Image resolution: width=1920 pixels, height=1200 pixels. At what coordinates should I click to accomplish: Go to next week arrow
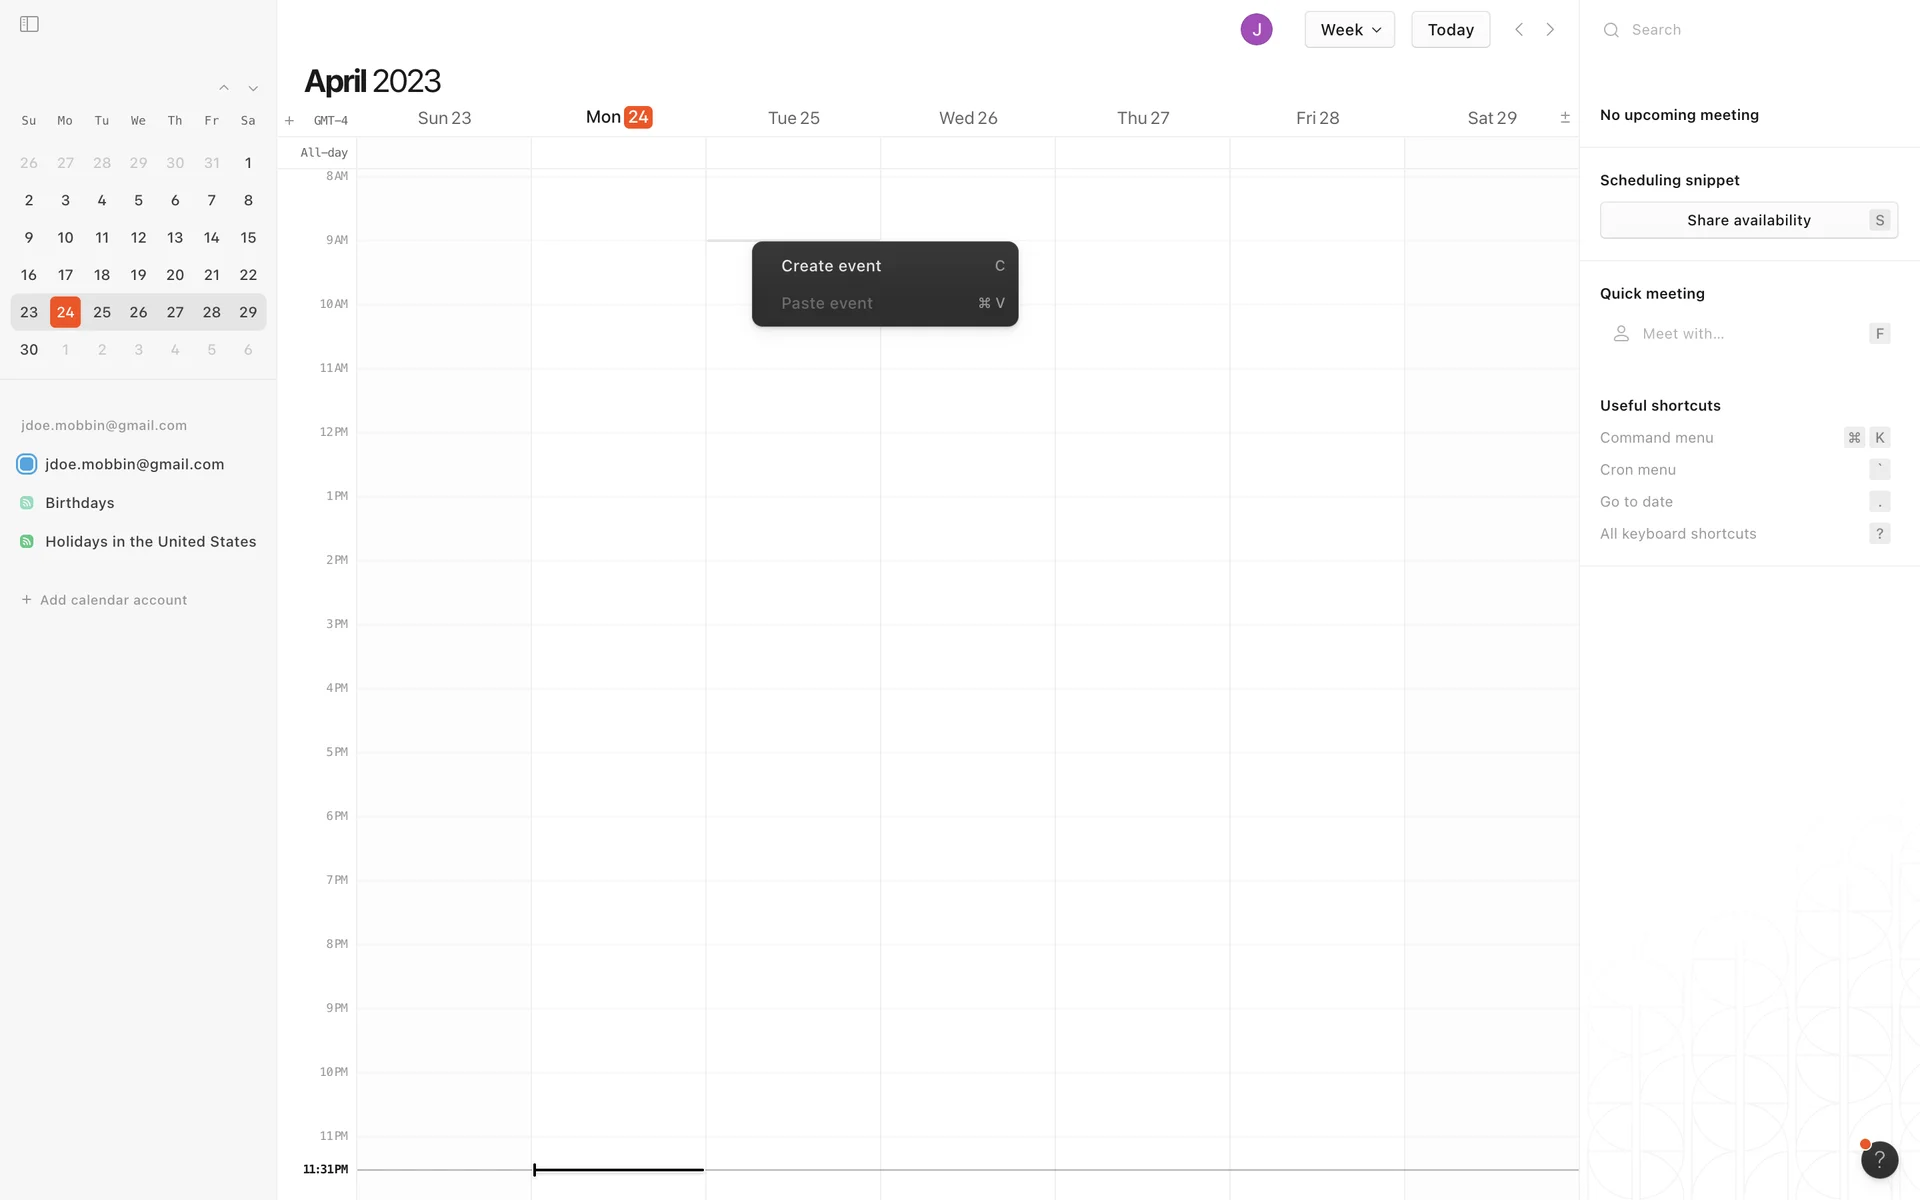coord(1550,30)
